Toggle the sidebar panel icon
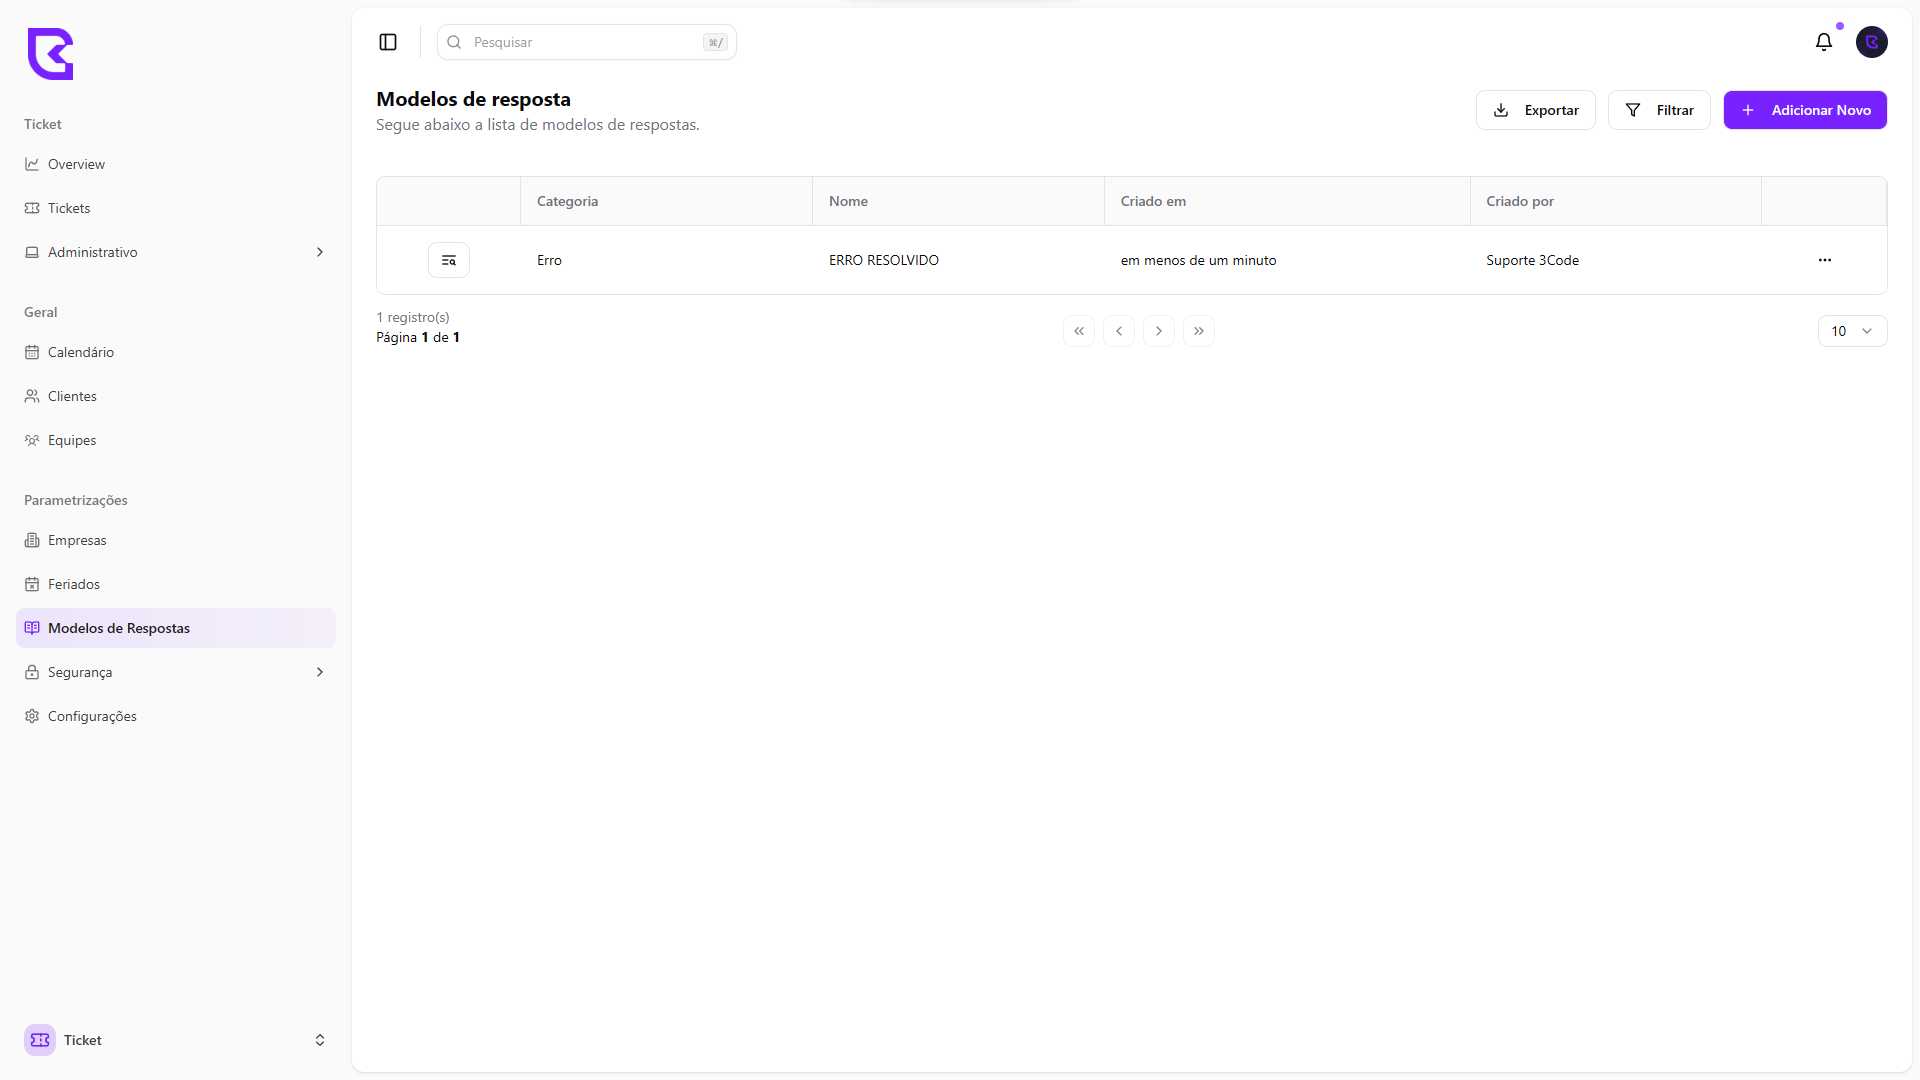Image resolution: width=1920 pixels, height=1080 pixels. (388, 42)
